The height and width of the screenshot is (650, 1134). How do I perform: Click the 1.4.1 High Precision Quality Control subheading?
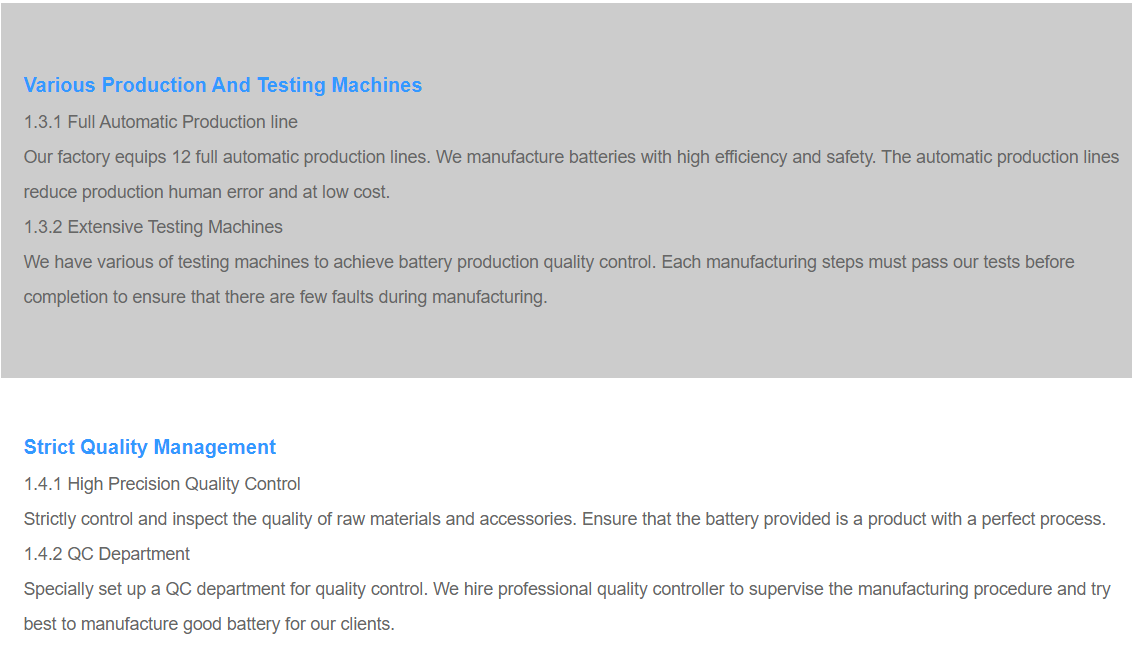[x=162, y=484]
